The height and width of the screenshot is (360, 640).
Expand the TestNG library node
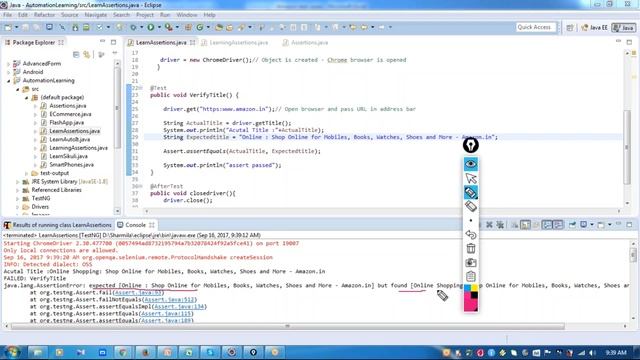(x=18, y=198)
